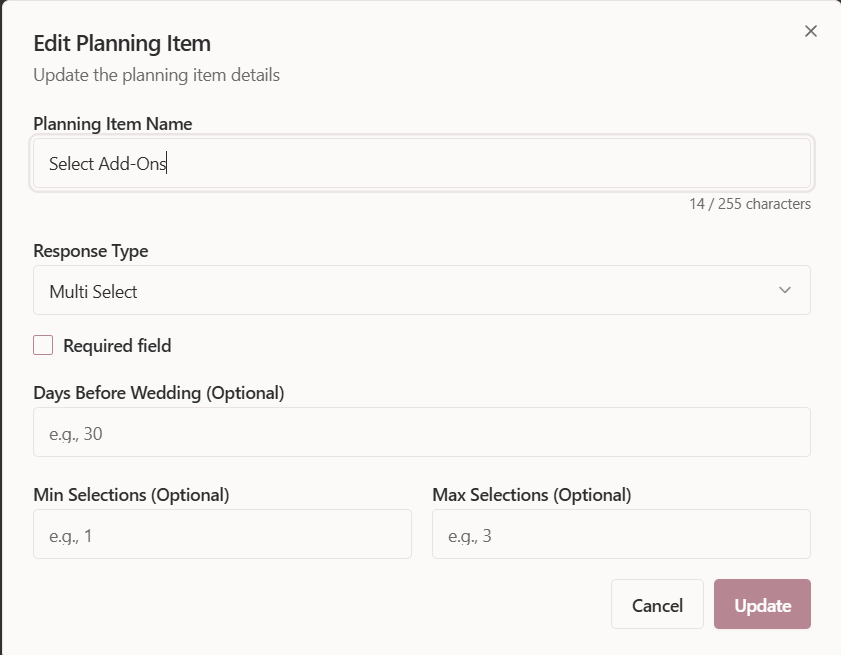Click the 'Response Type' label

[x=91, y=251]
